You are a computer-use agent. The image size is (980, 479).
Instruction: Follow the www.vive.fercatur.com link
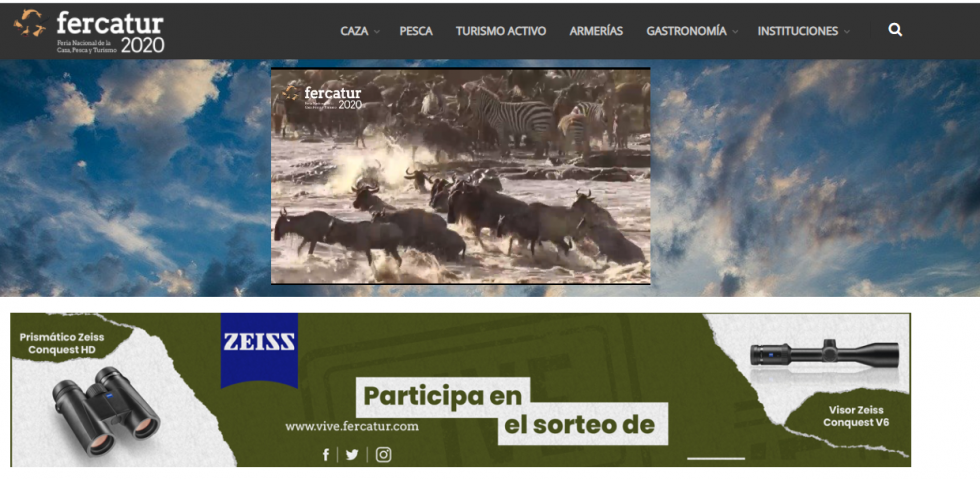click(x=352, y=426)
